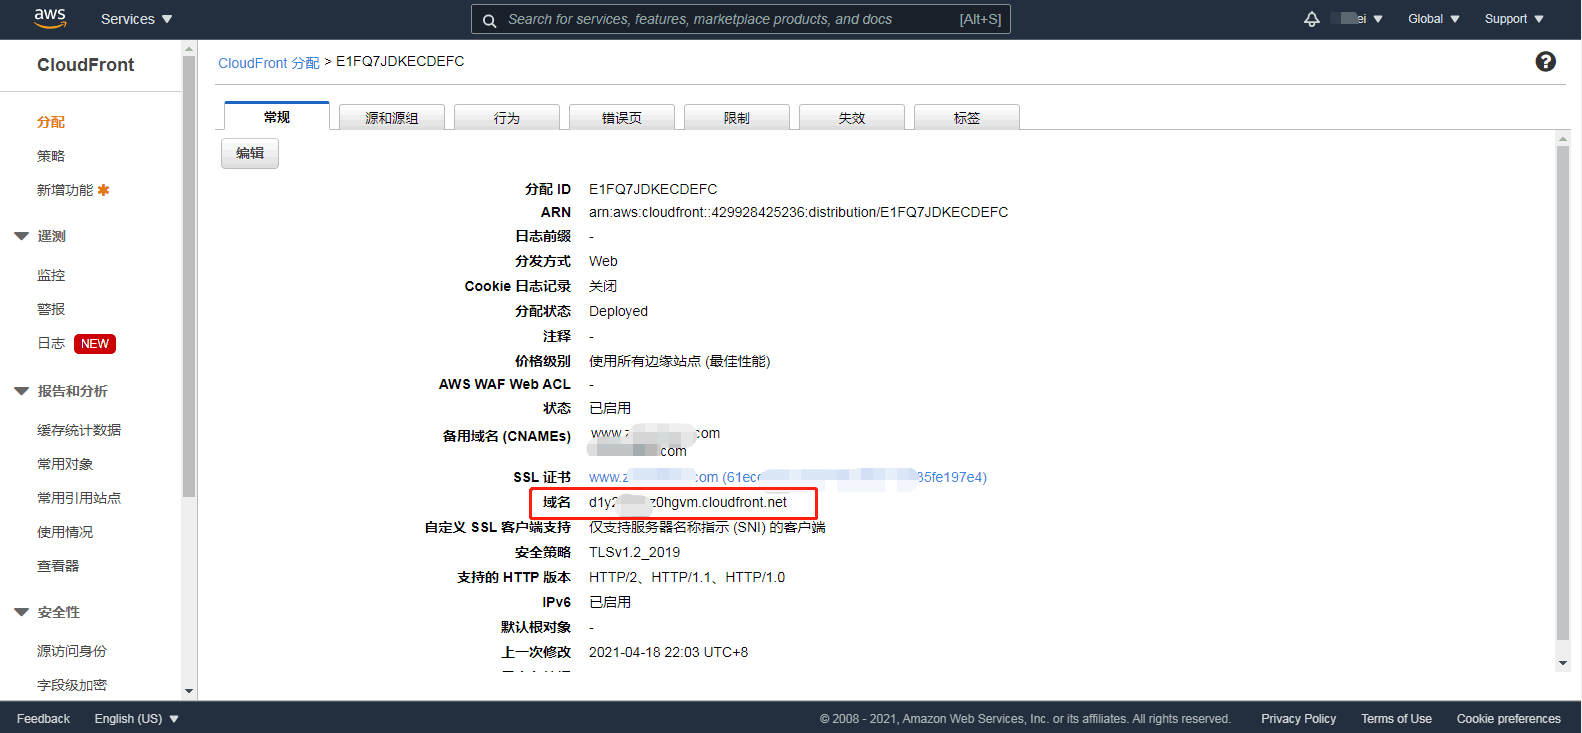Focus the AWS services search field

(740, 19)
